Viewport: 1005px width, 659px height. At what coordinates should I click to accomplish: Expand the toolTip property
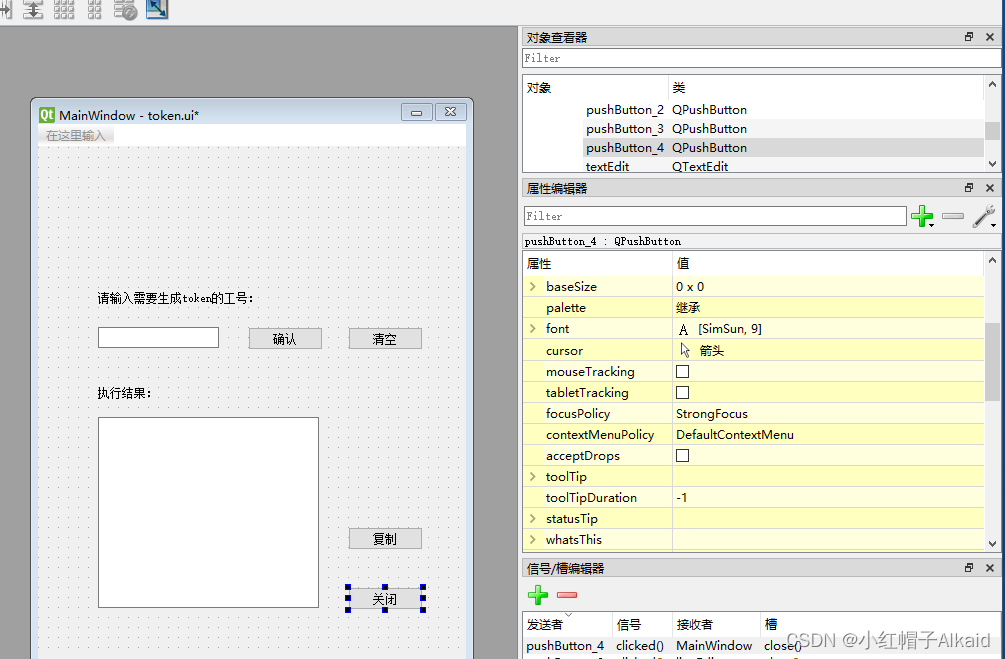point(533,477)
